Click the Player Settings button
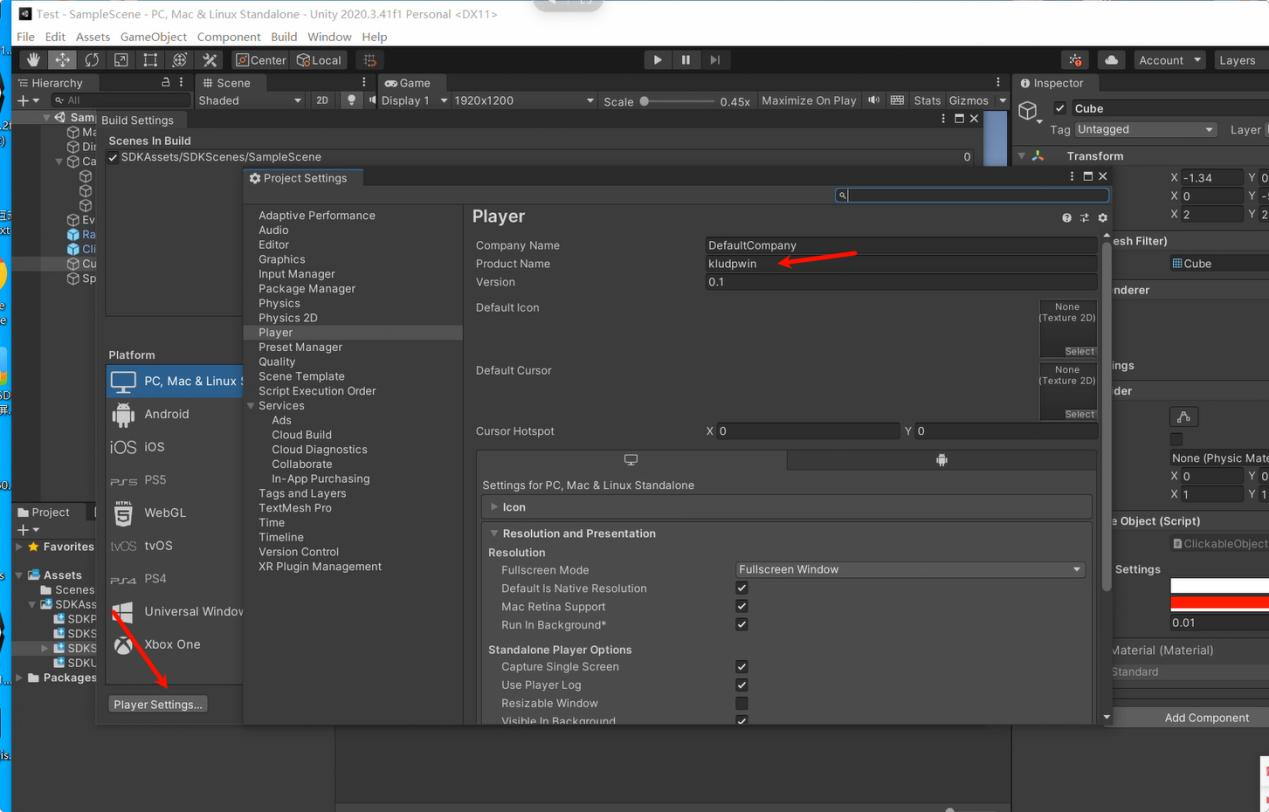Viewport: 1269px width, 812px height. coord(157,703)
